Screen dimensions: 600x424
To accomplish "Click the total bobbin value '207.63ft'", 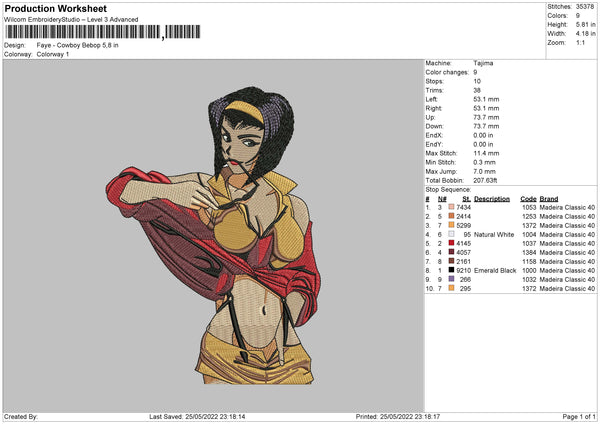I will pyautogui.click(x=485, y=180).
